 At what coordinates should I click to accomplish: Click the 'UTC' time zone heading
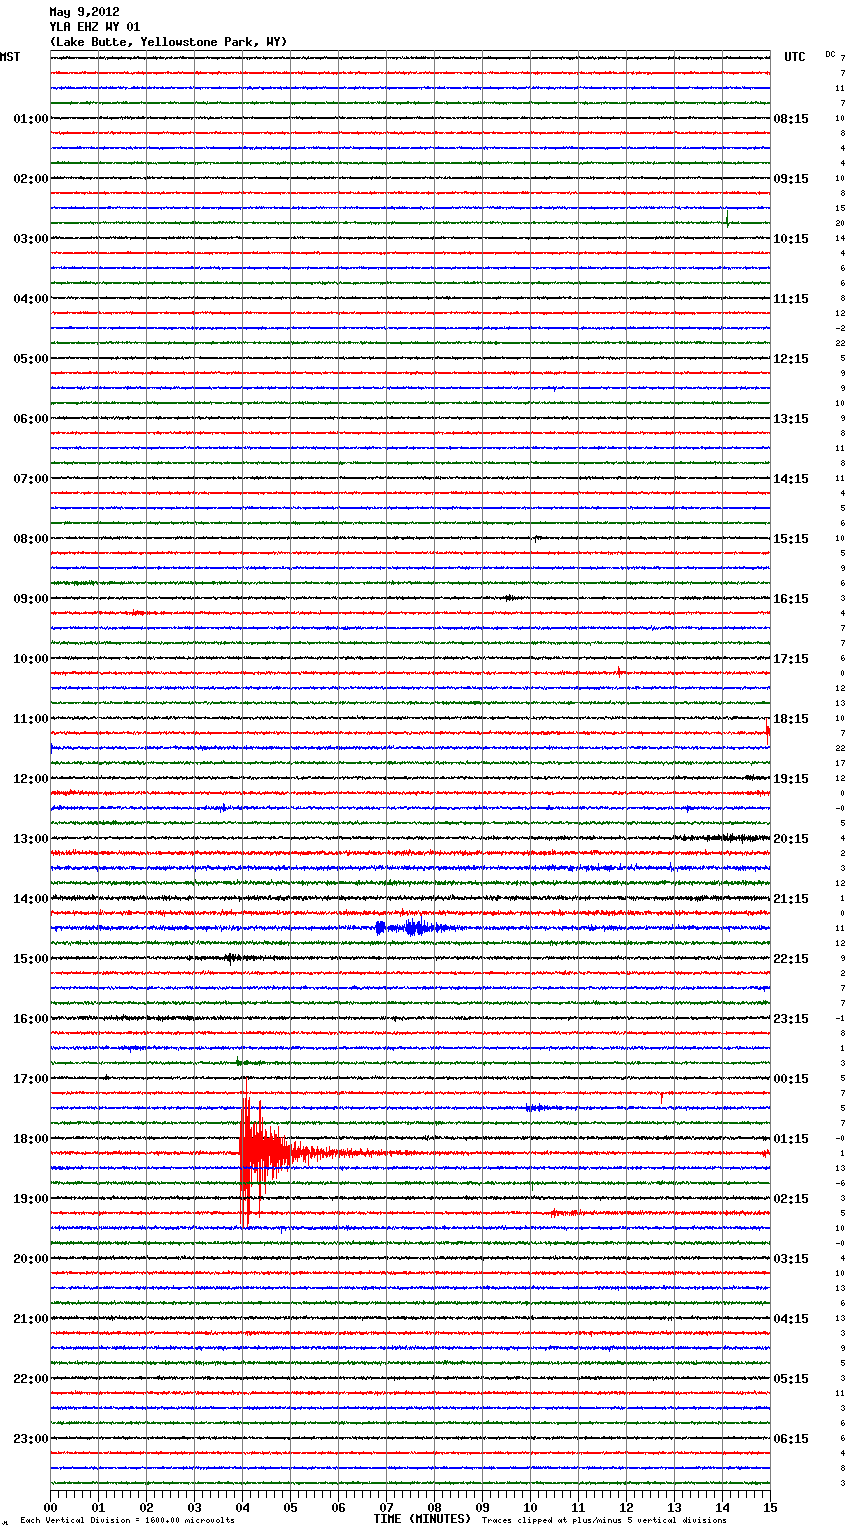pos(794,57)
